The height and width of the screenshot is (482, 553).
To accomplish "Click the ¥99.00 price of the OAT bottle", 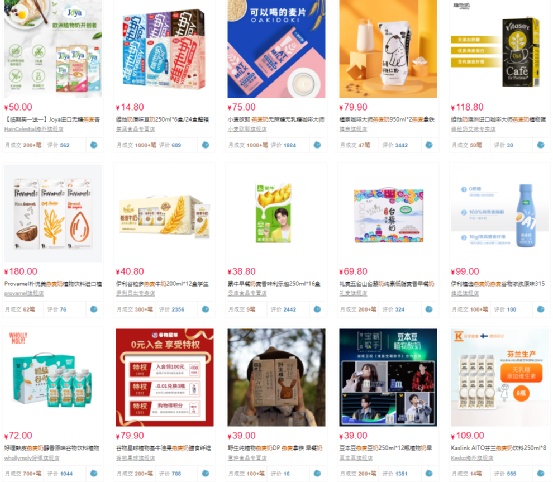I will [465, 271].
